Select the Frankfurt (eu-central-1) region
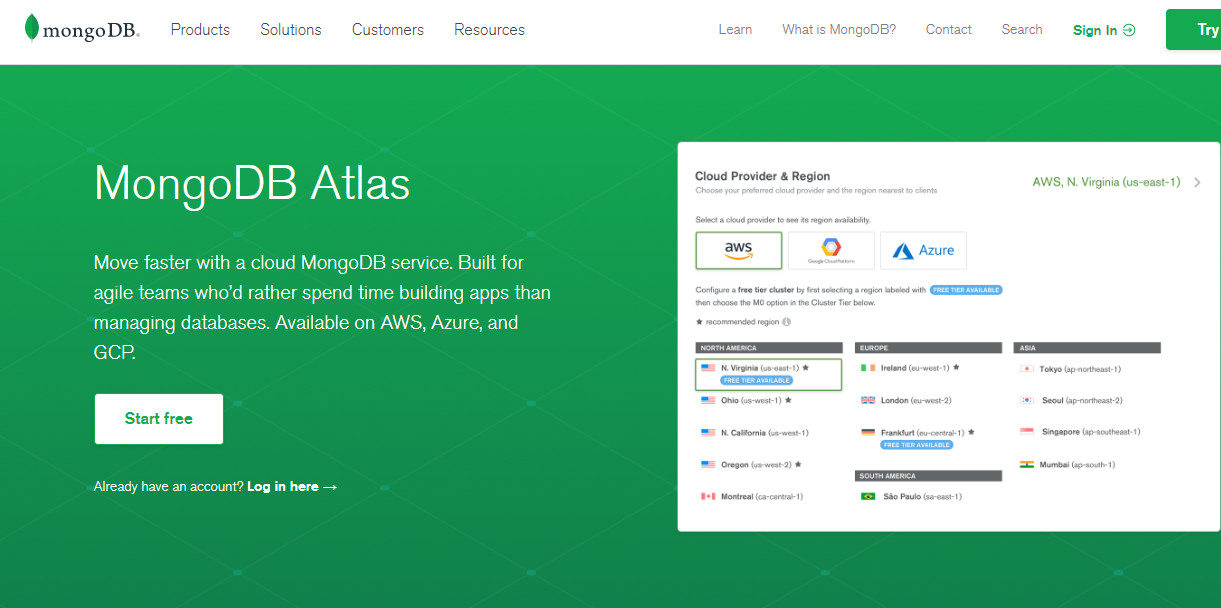Screen dimensions: 1221x608 [x=917, y=433]
